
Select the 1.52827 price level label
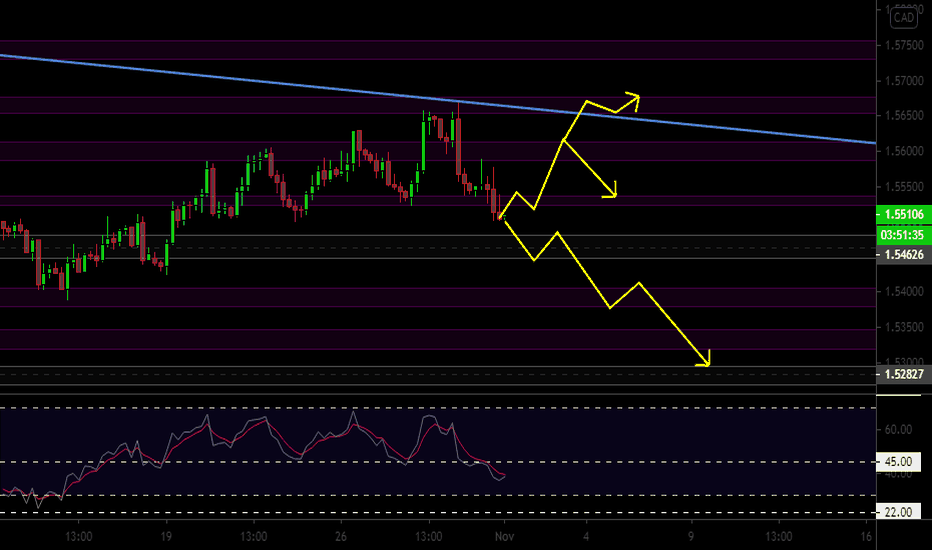click(904, 374)
